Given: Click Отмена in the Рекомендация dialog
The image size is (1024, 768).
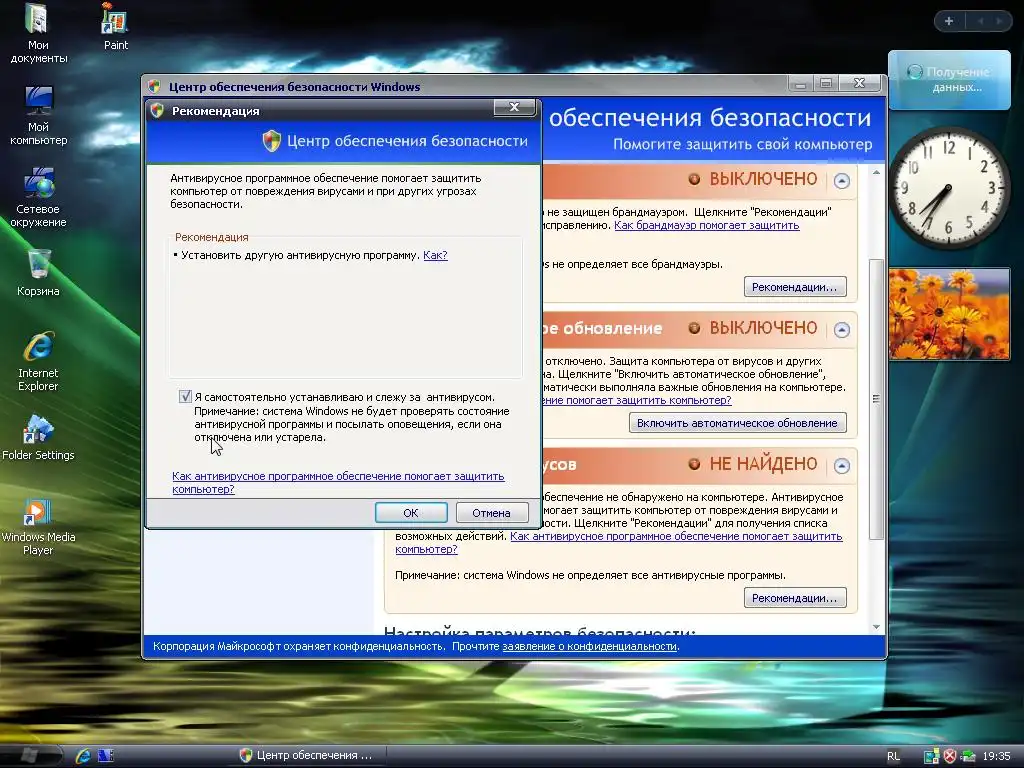Looking at the screenshot, I should [x=491, y=513].
